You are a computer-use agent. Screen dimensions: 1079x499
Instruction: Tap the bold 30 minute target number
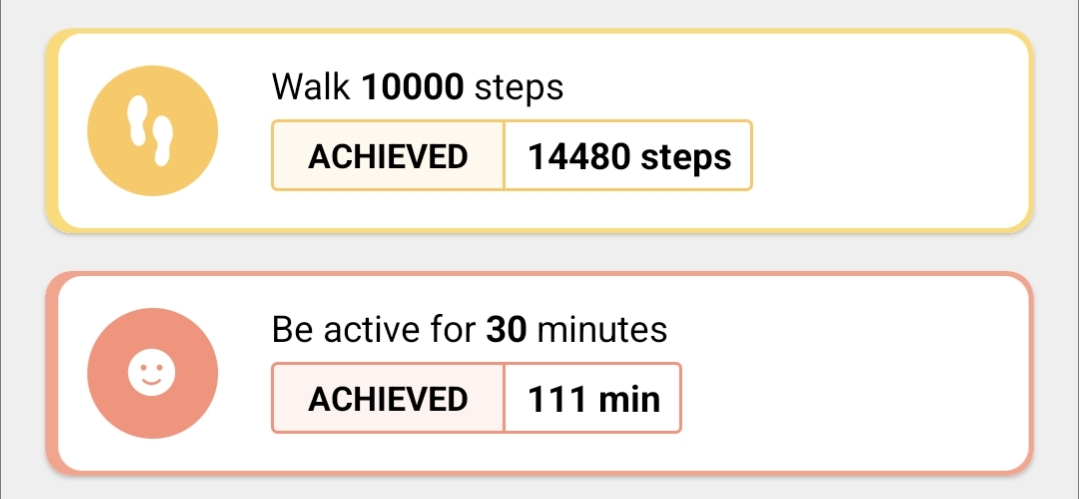coord(508,329)
